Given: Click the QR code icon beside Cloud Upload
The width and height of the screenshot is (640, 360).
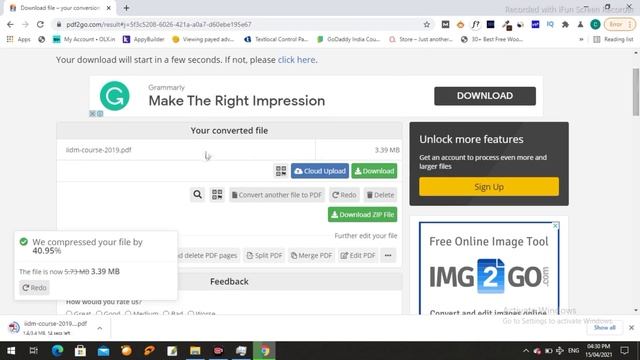Looking at the screenshot, I should [x=281, y=171].
